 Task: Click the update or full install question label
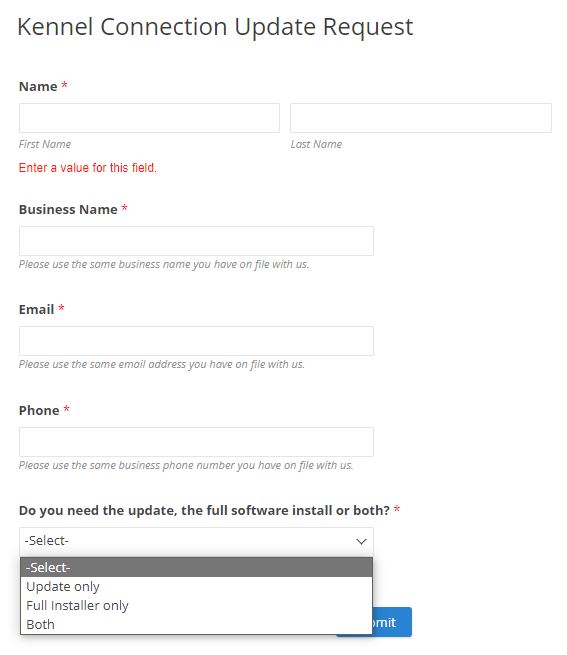coord(204,510)
